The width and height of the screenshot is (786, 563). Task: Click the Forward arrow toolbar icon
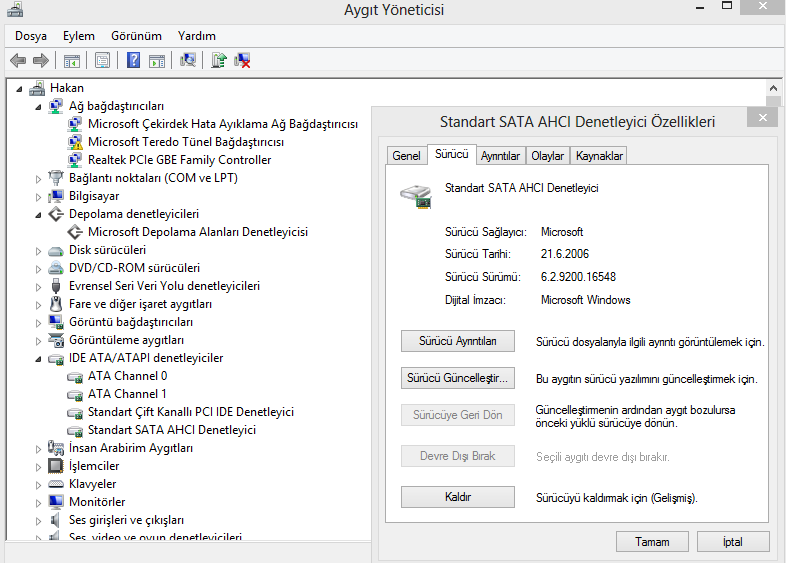[x=41, y=61]
